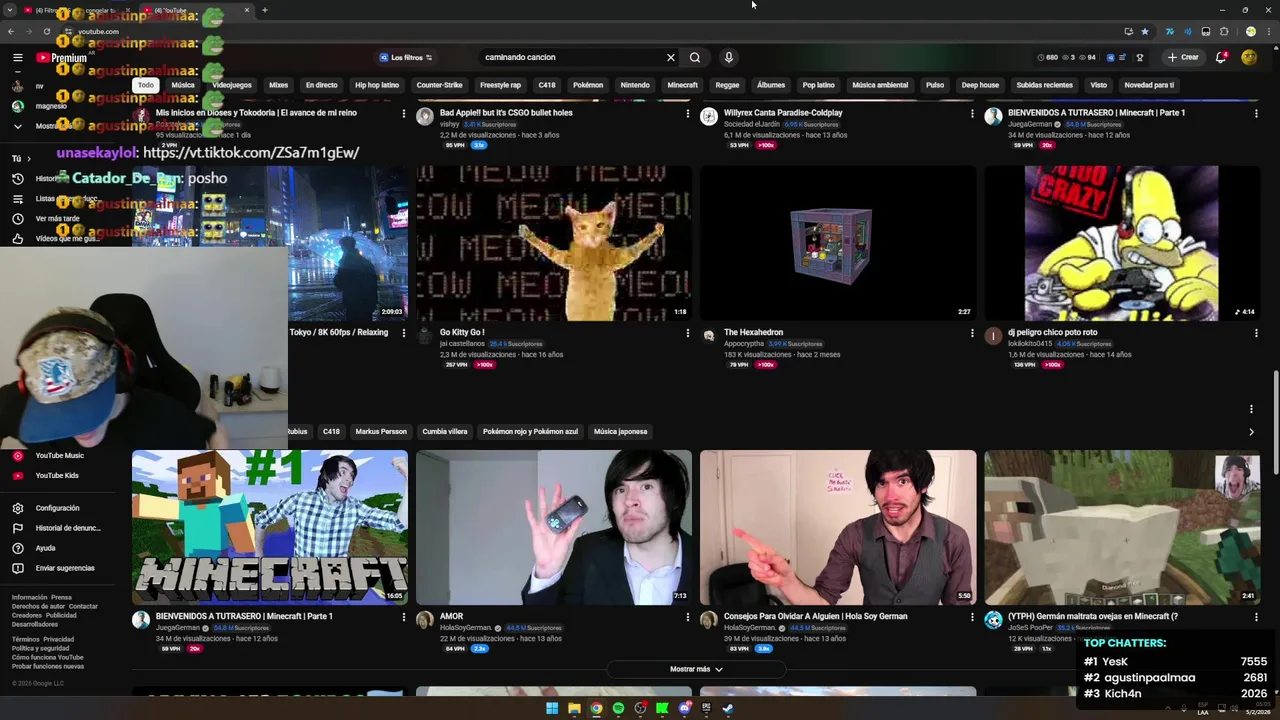Open Historial de denuncias in sidebar
The width and height of the screenshot is (1280, 720).
click(66, 528)
